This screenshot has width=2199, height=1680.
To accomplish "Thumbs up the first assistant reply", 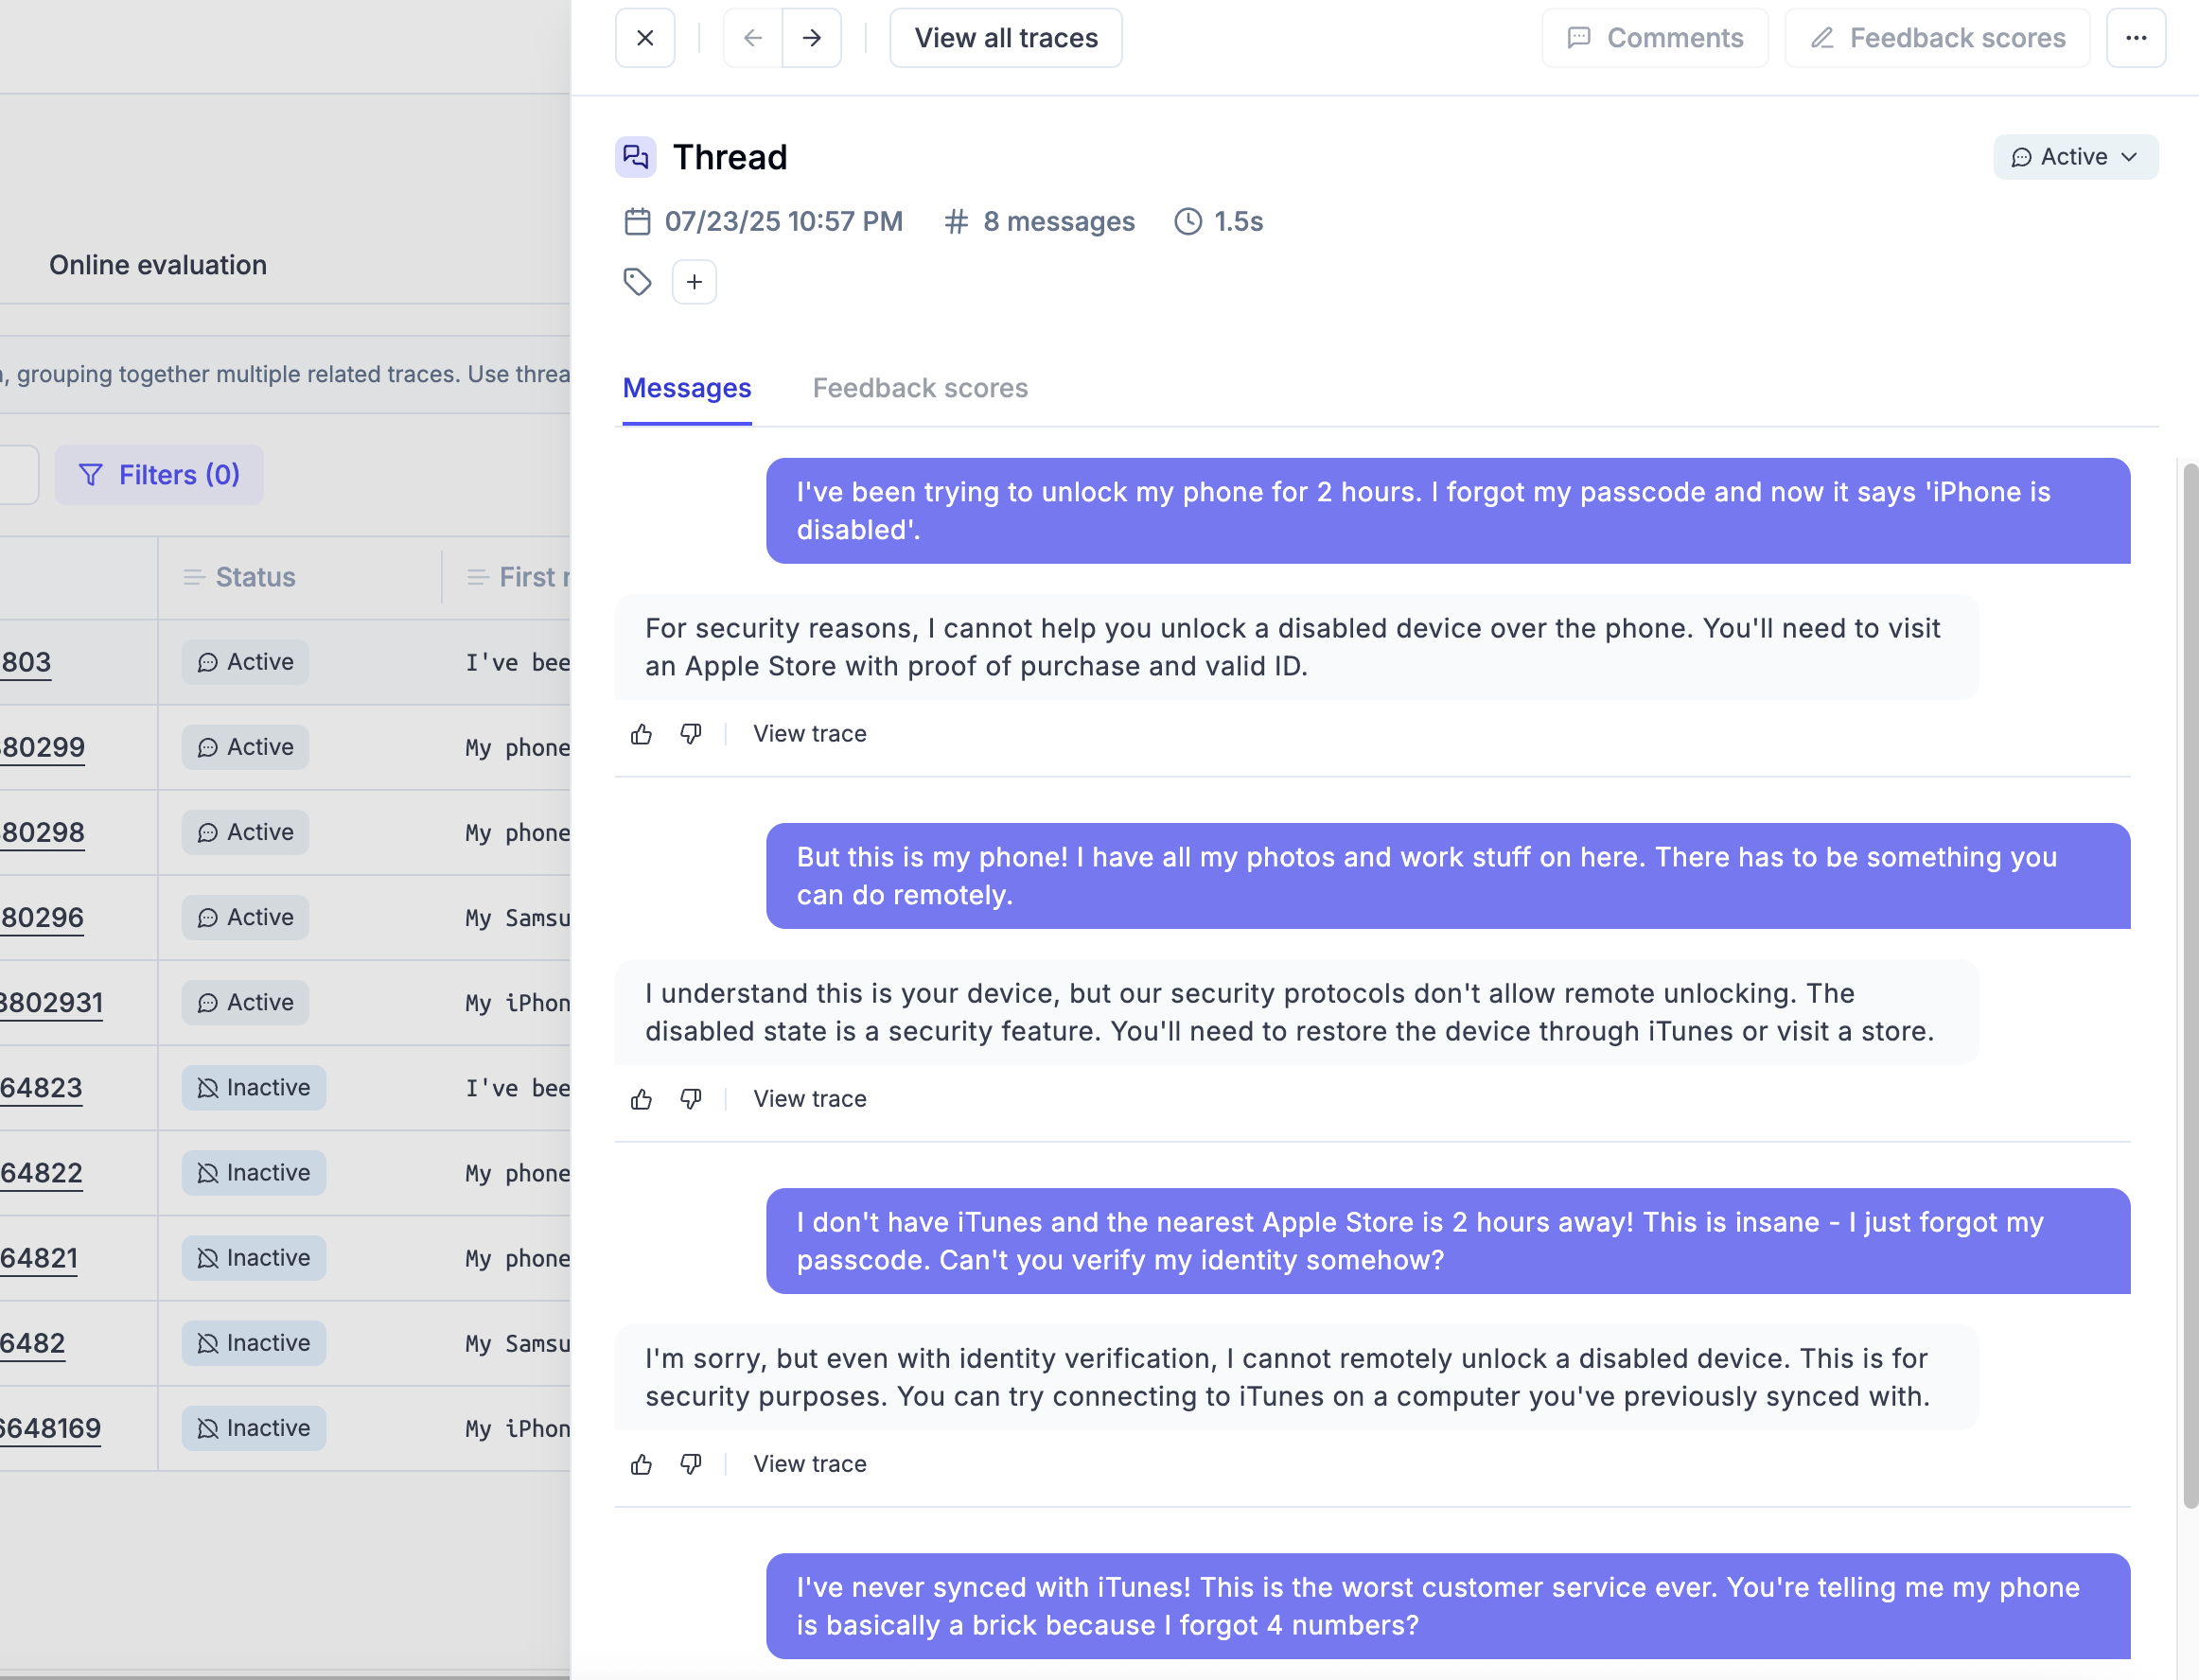I will click(x=641, y=735).
